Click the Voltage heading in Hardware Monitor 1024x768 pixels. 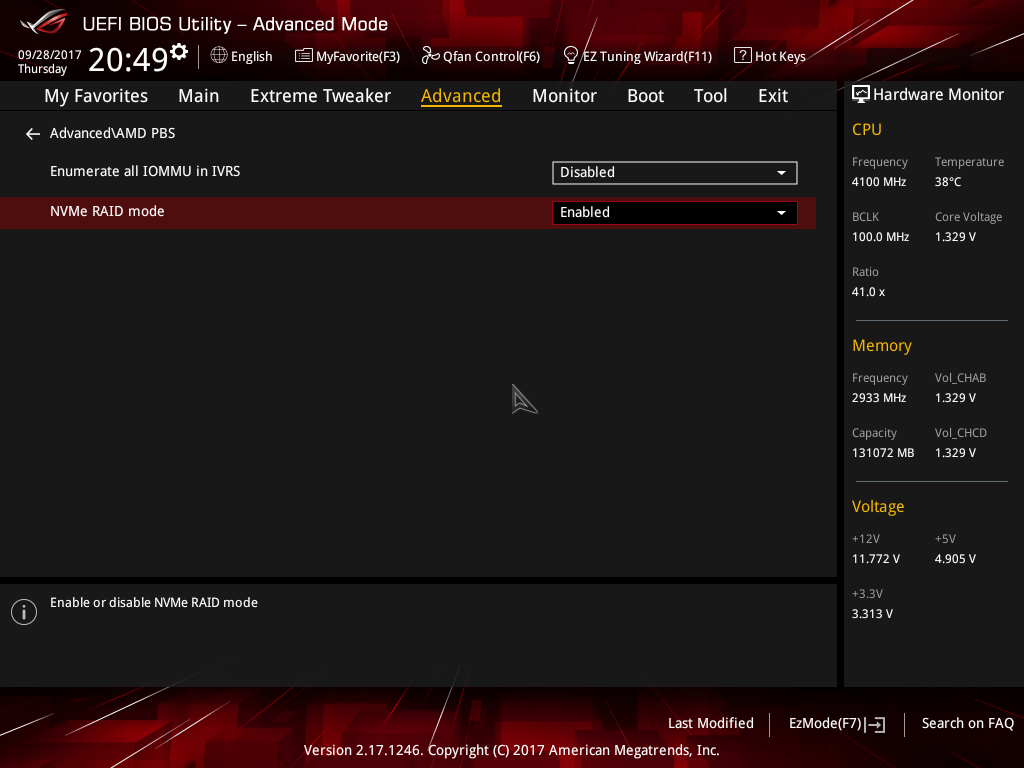point(878,507)
